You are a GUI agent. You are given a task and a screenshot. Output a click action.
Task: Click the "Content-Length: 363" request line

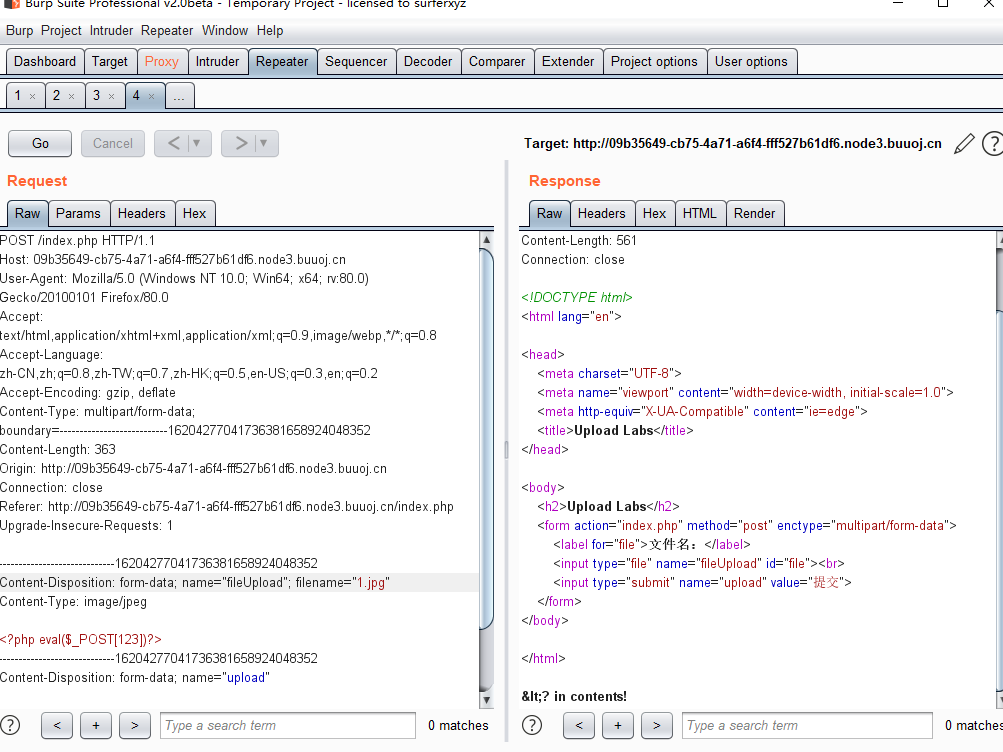tap(58, 450)
